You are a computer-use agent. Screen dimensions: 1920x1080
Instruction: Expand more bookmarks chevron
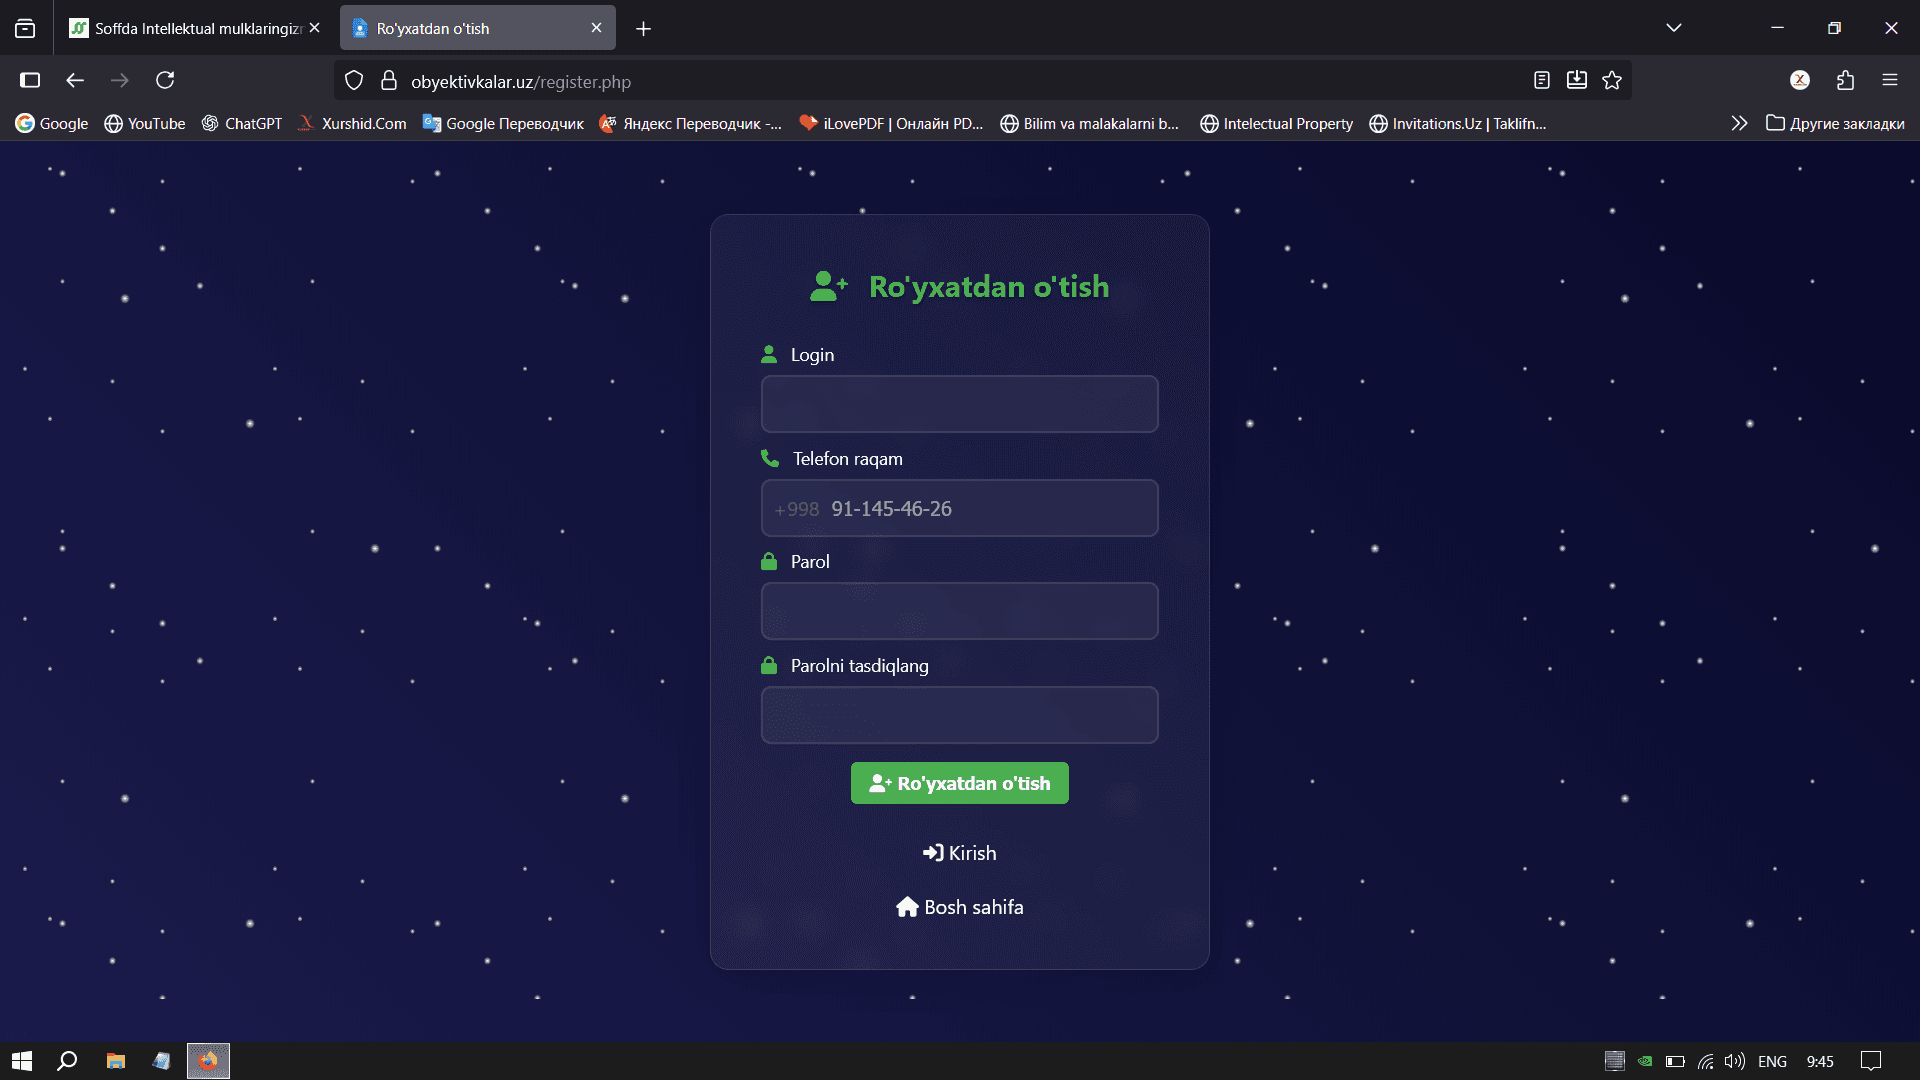click(x=1739, y=123)
